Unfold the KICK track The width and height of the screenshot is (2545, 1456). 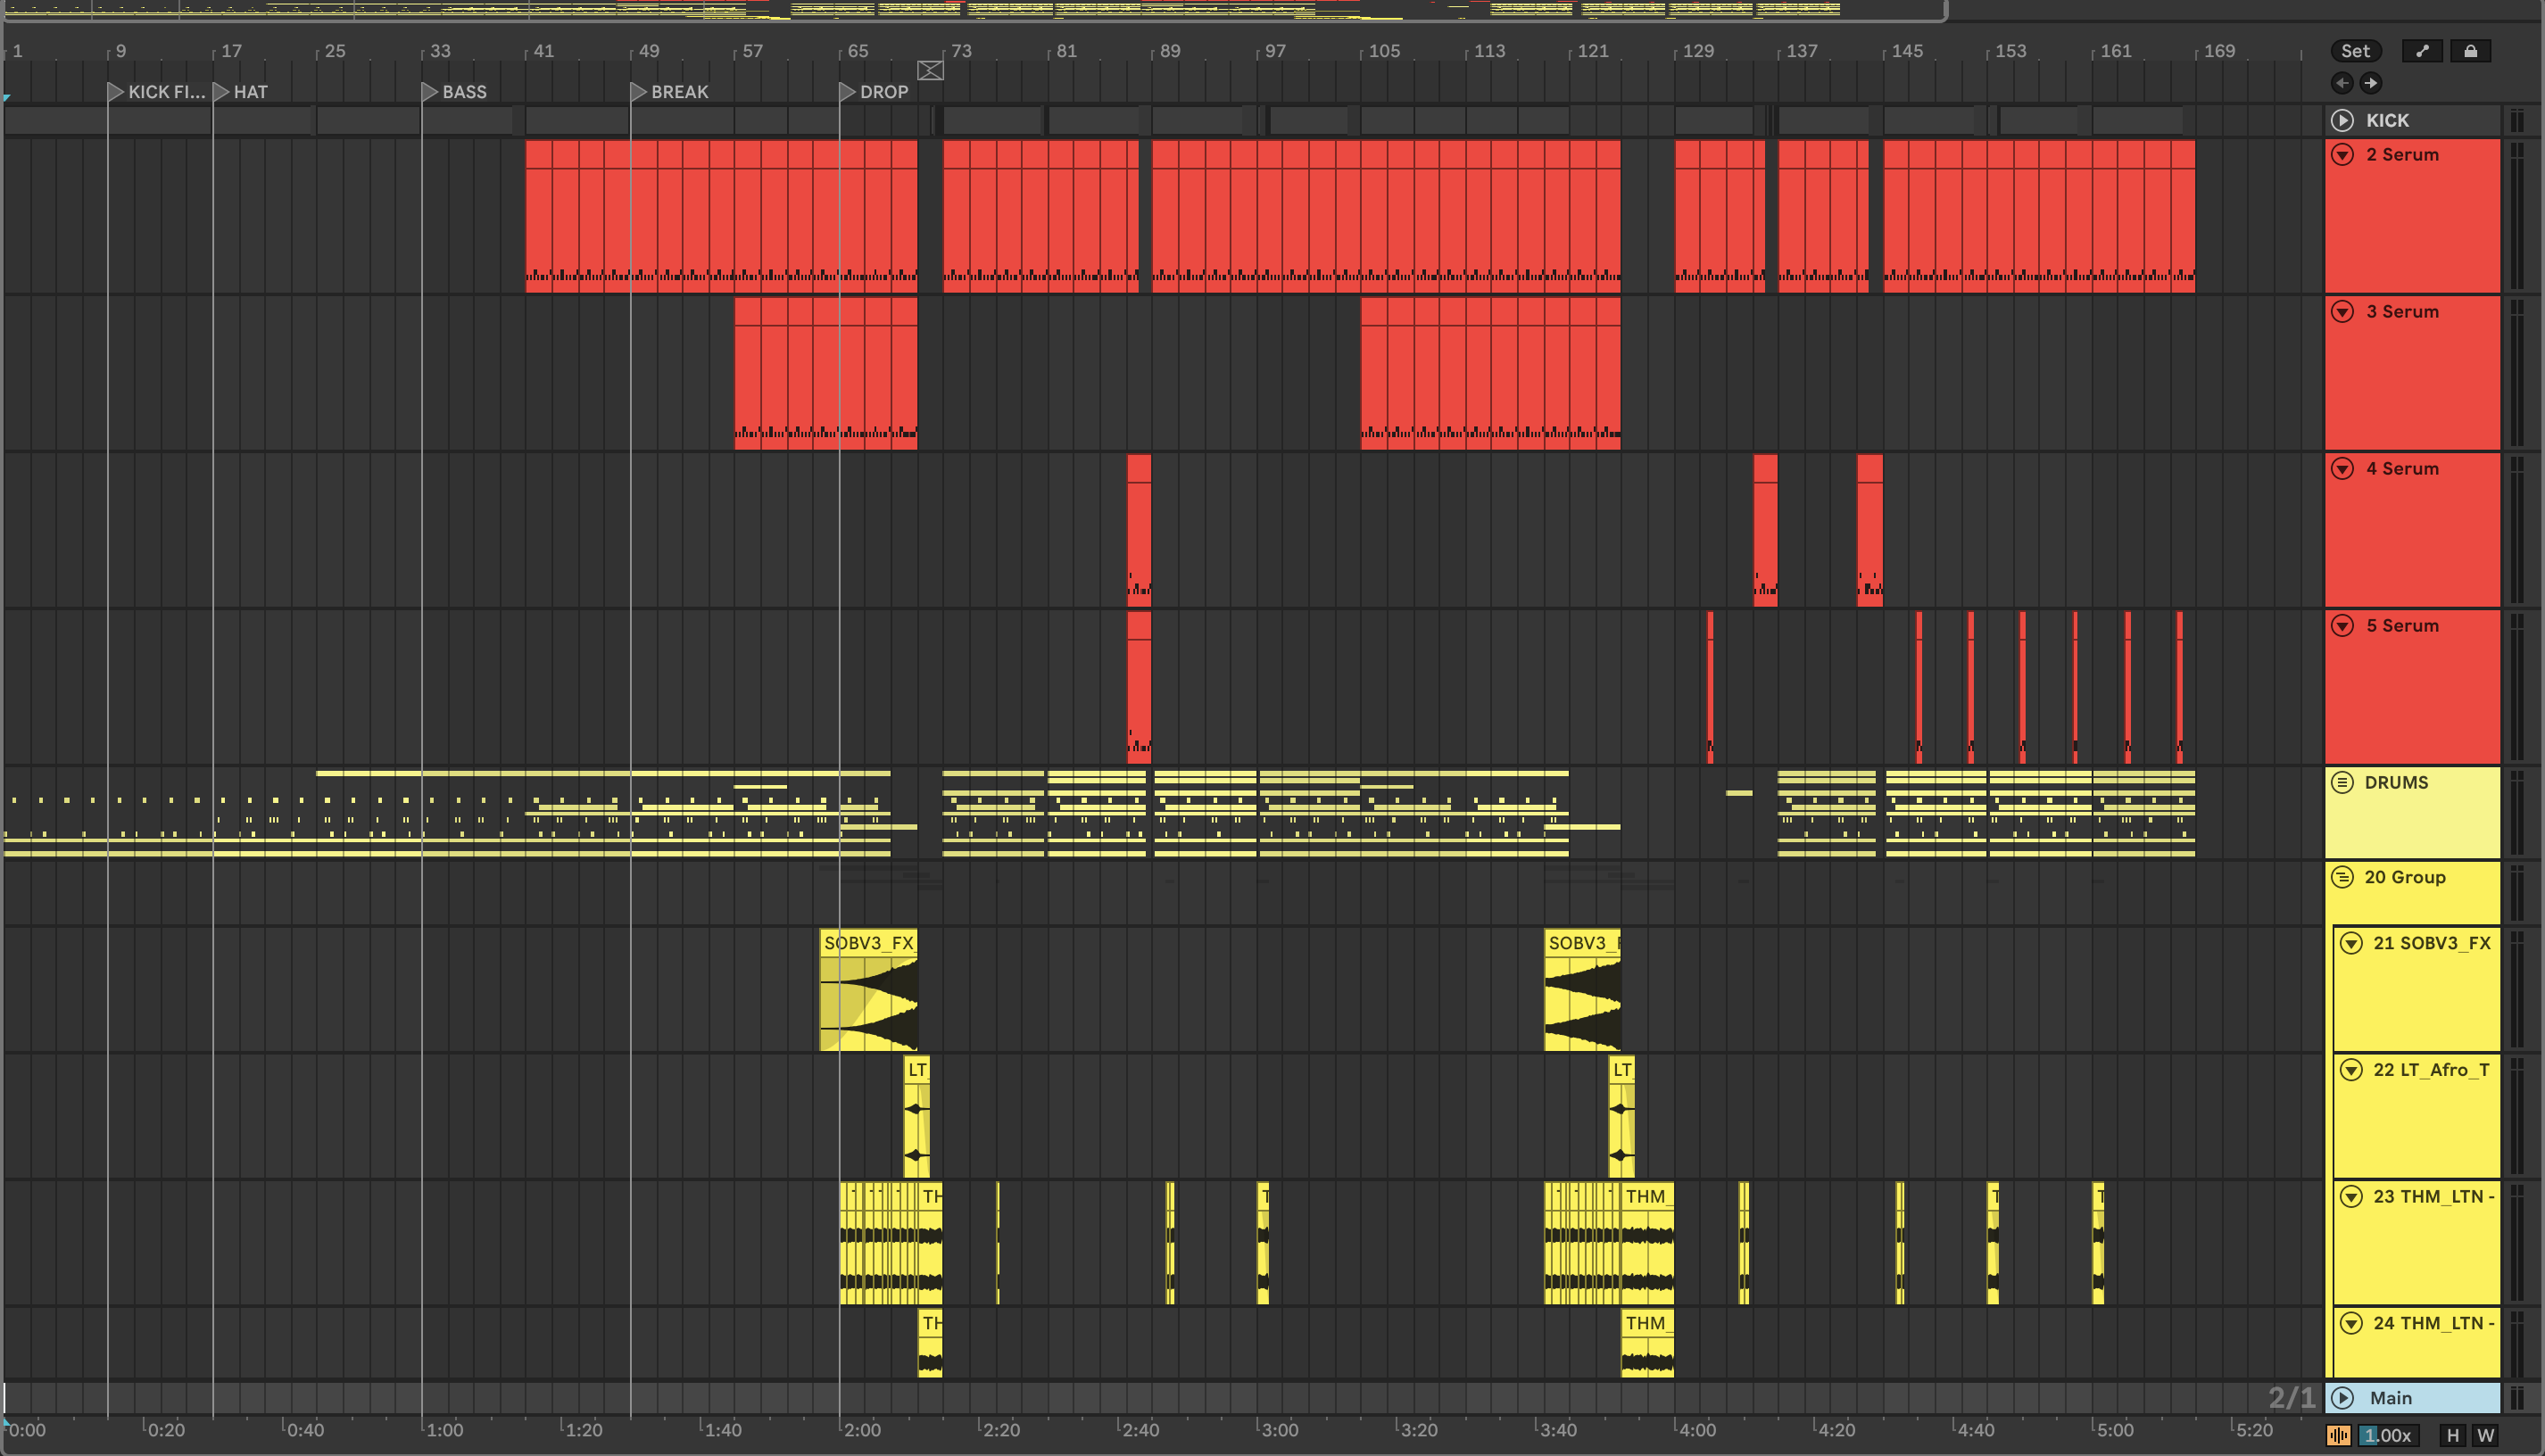pos(2342,120)
